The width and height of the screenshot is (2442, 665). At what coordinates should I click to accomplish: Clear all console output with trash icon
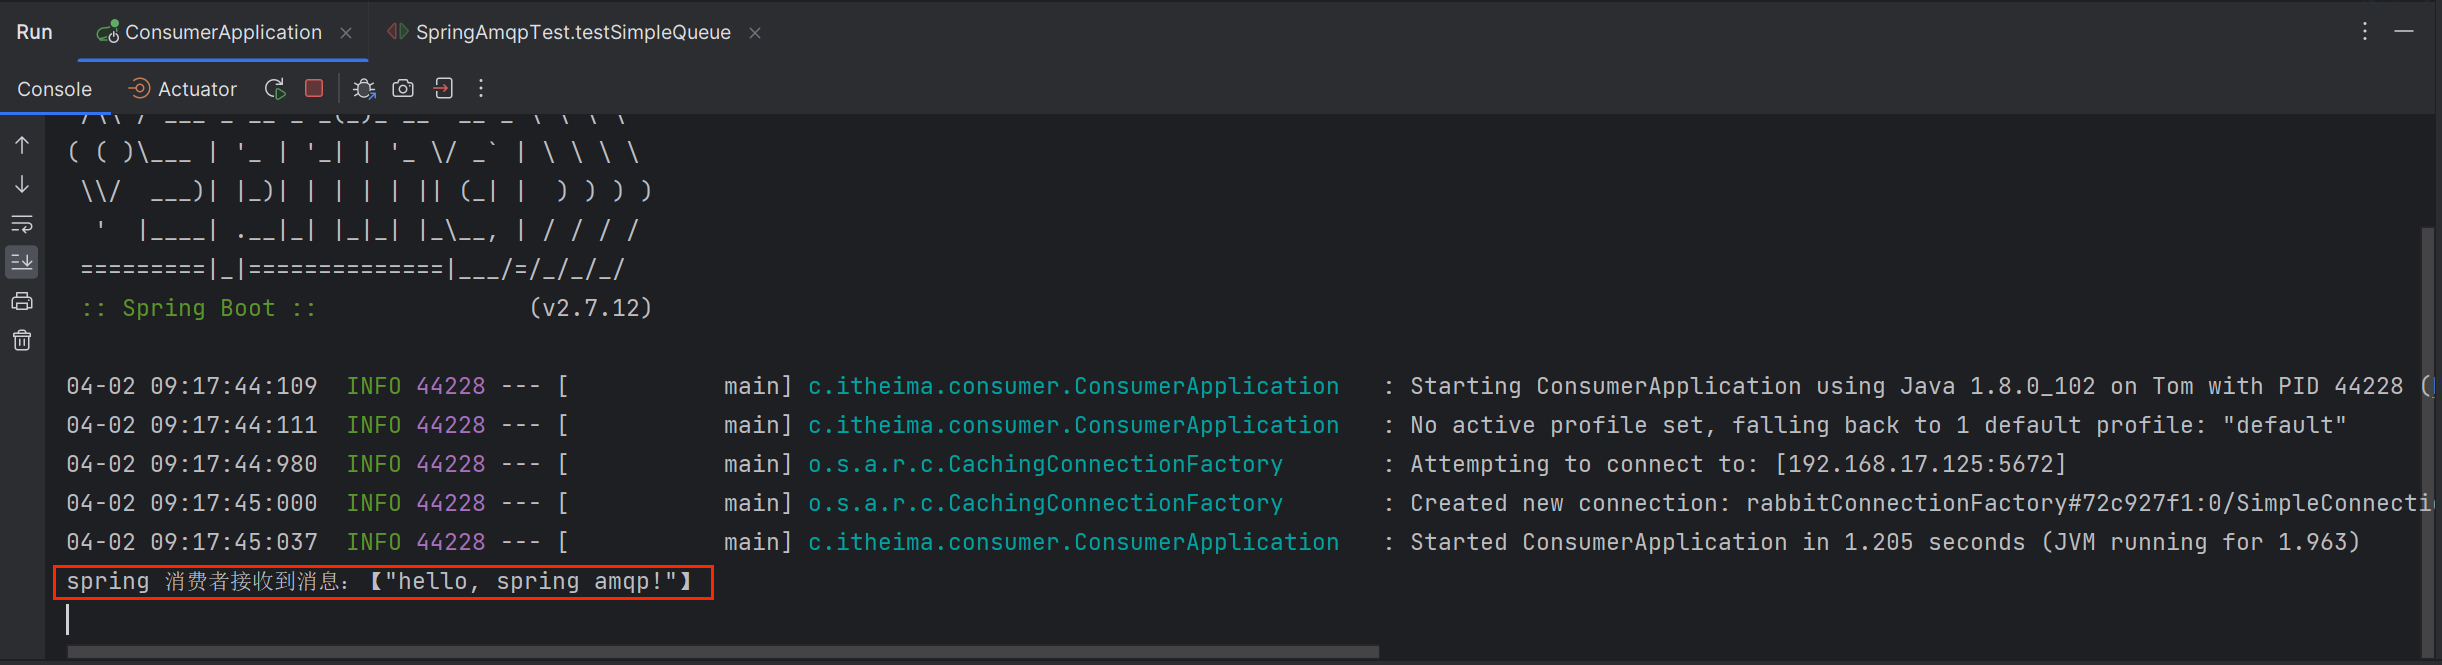coord(22,341)
